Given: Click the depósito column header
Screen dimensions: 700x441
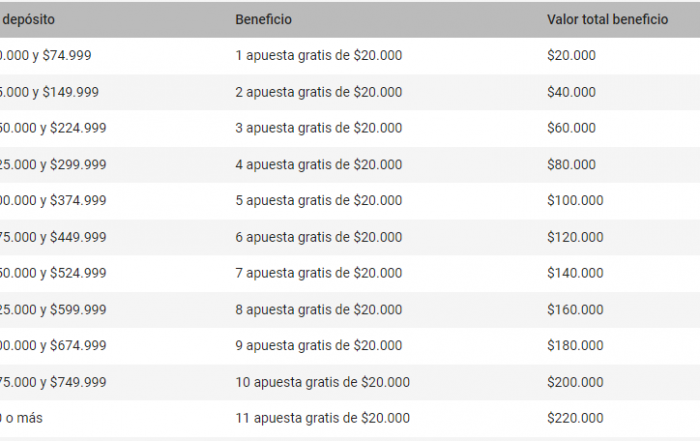Looking at the screenshot, I should (x=28, y=20).
